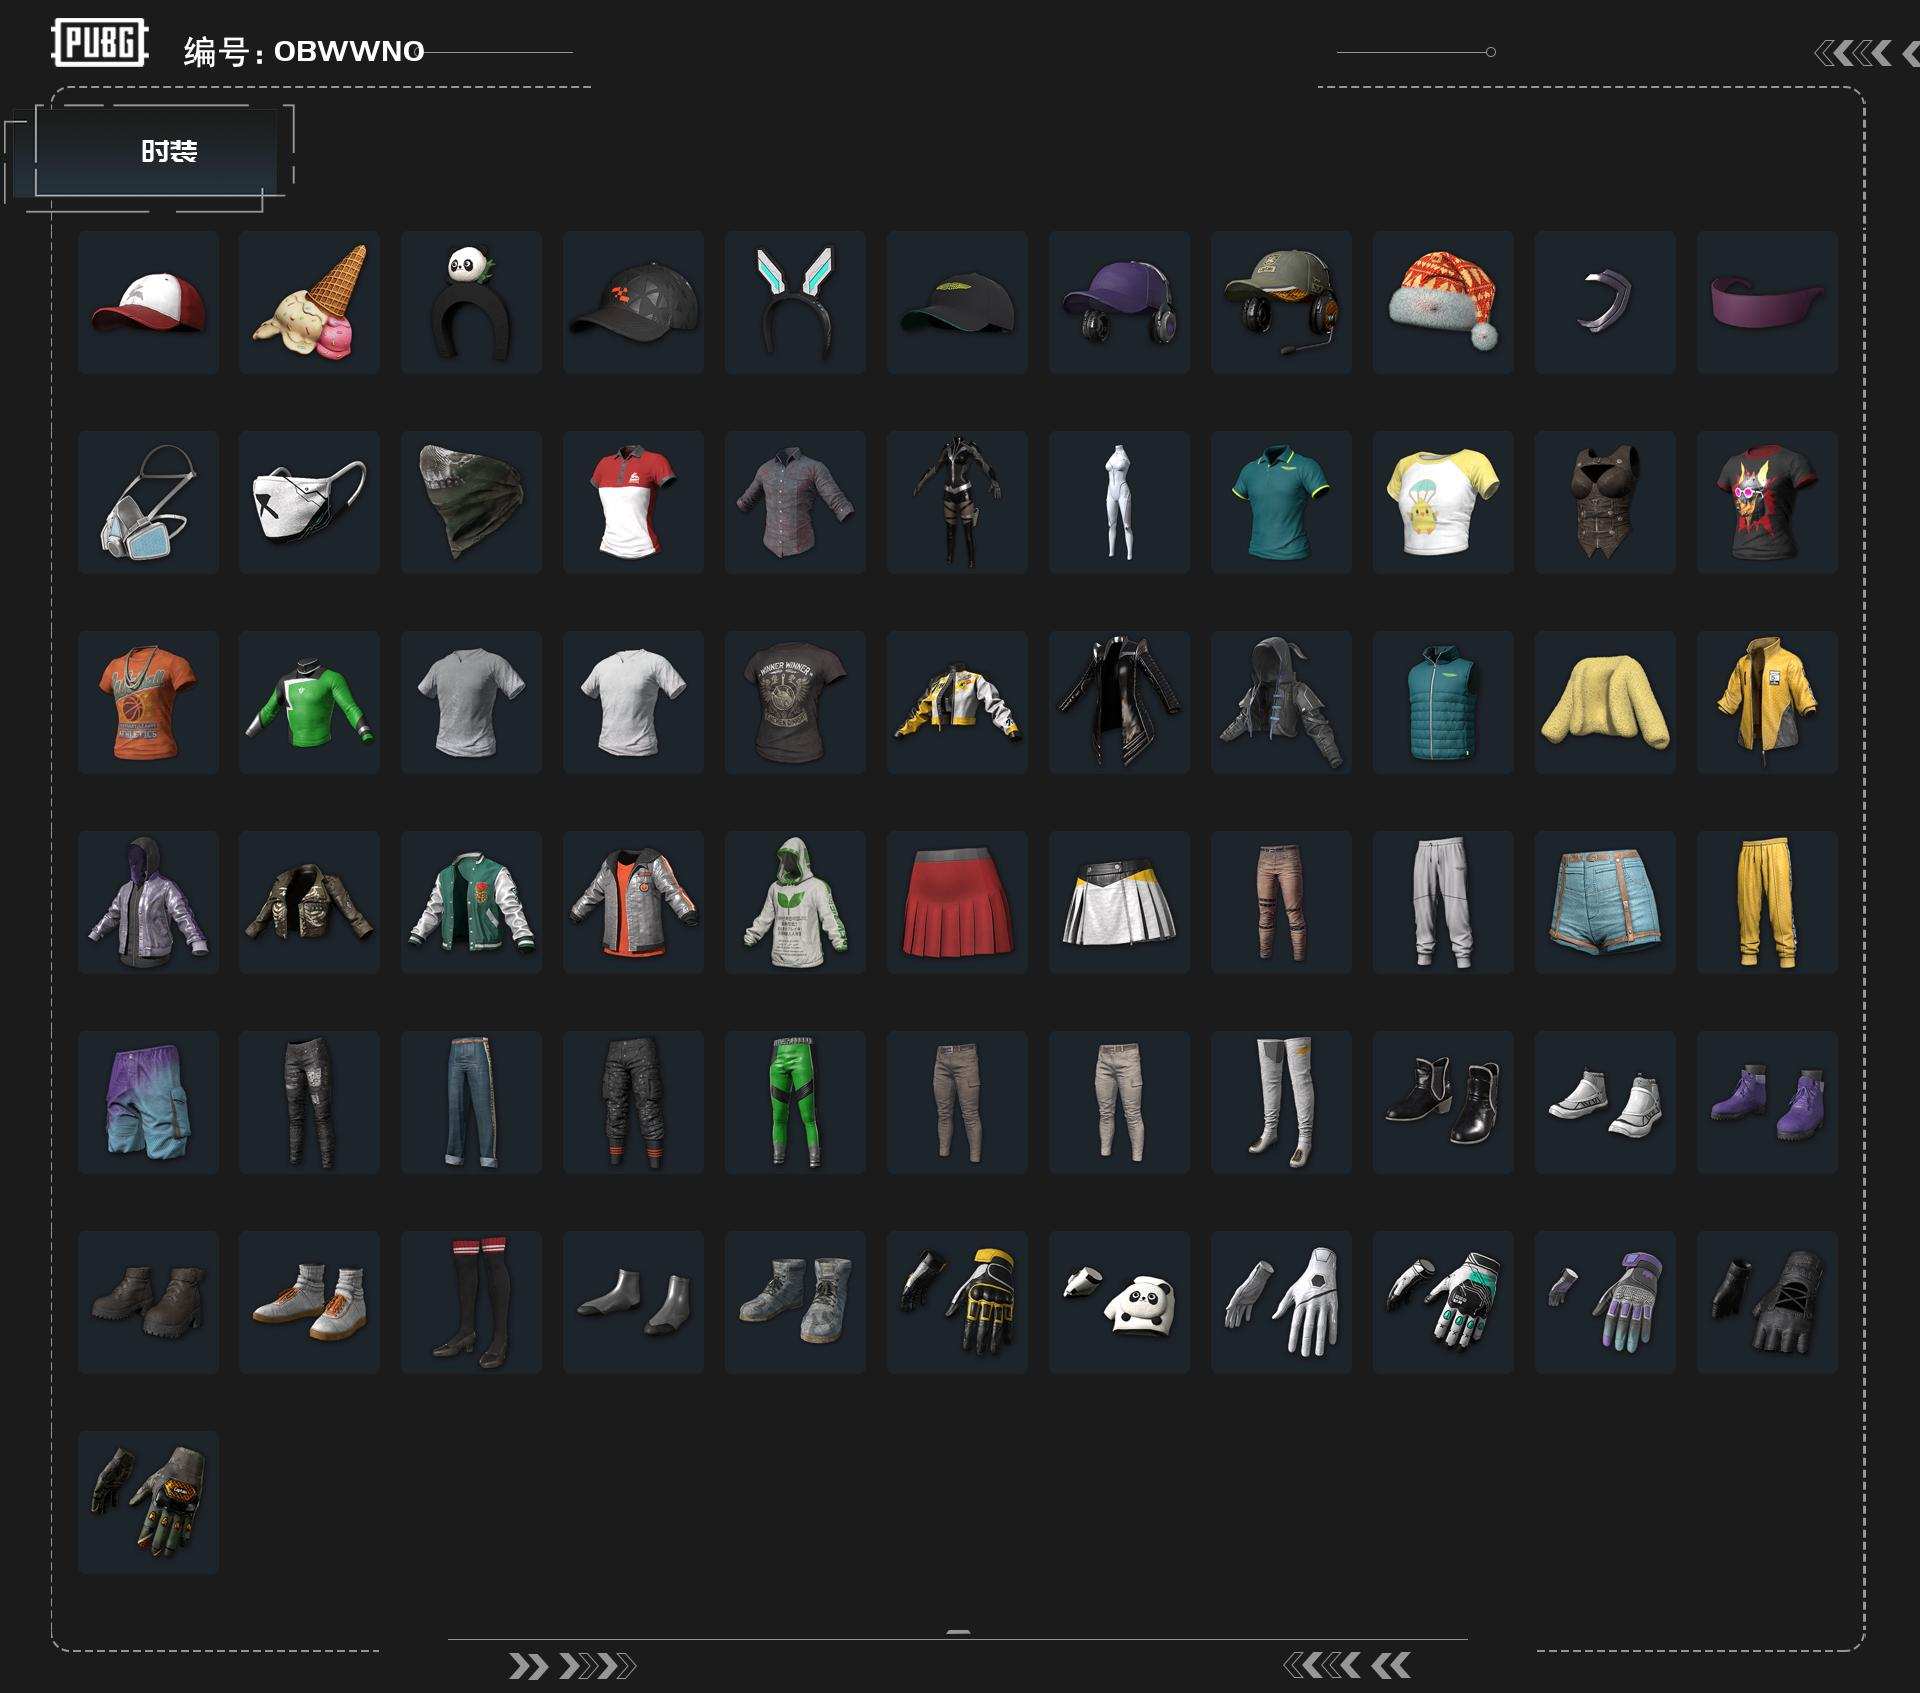Screen dimensions: 1920x1693
Task: Pick the red pleated skirt
Action: coord(957,902)
